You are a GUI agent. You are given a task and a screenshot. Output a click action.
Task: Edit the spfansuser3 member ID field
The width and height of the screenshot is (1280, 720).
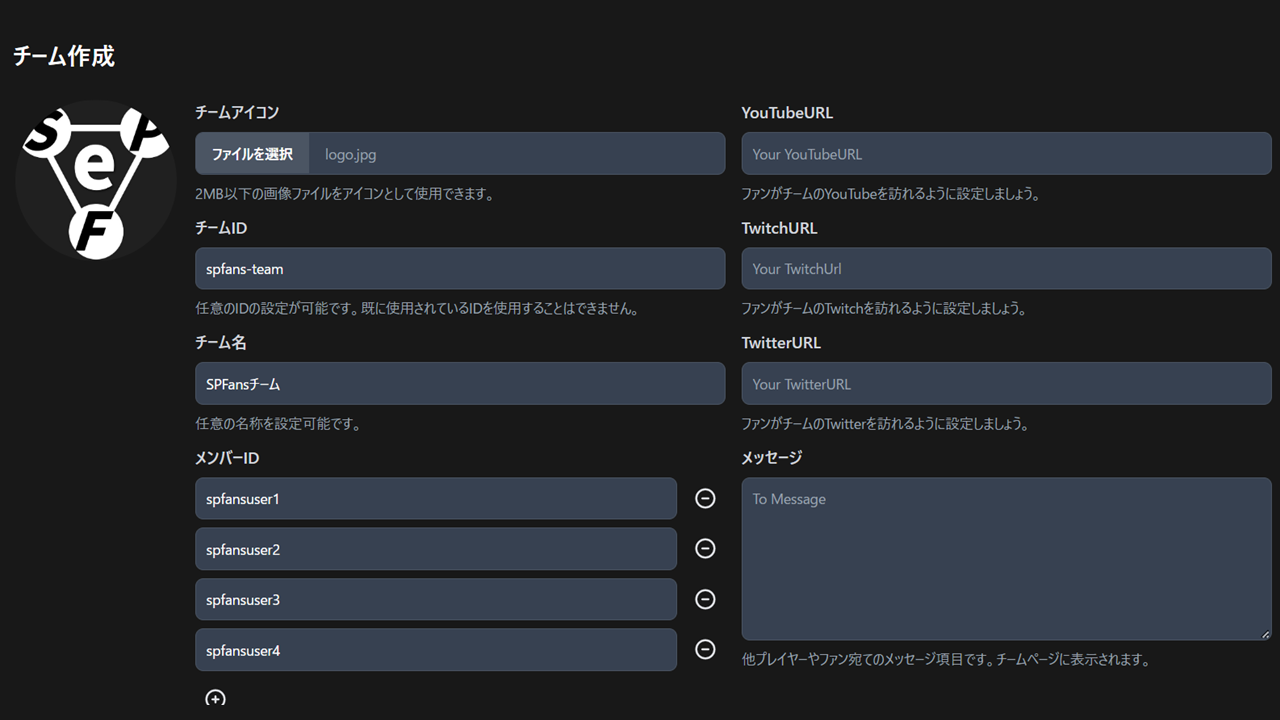pyautogui.click(x=436, y=599)
